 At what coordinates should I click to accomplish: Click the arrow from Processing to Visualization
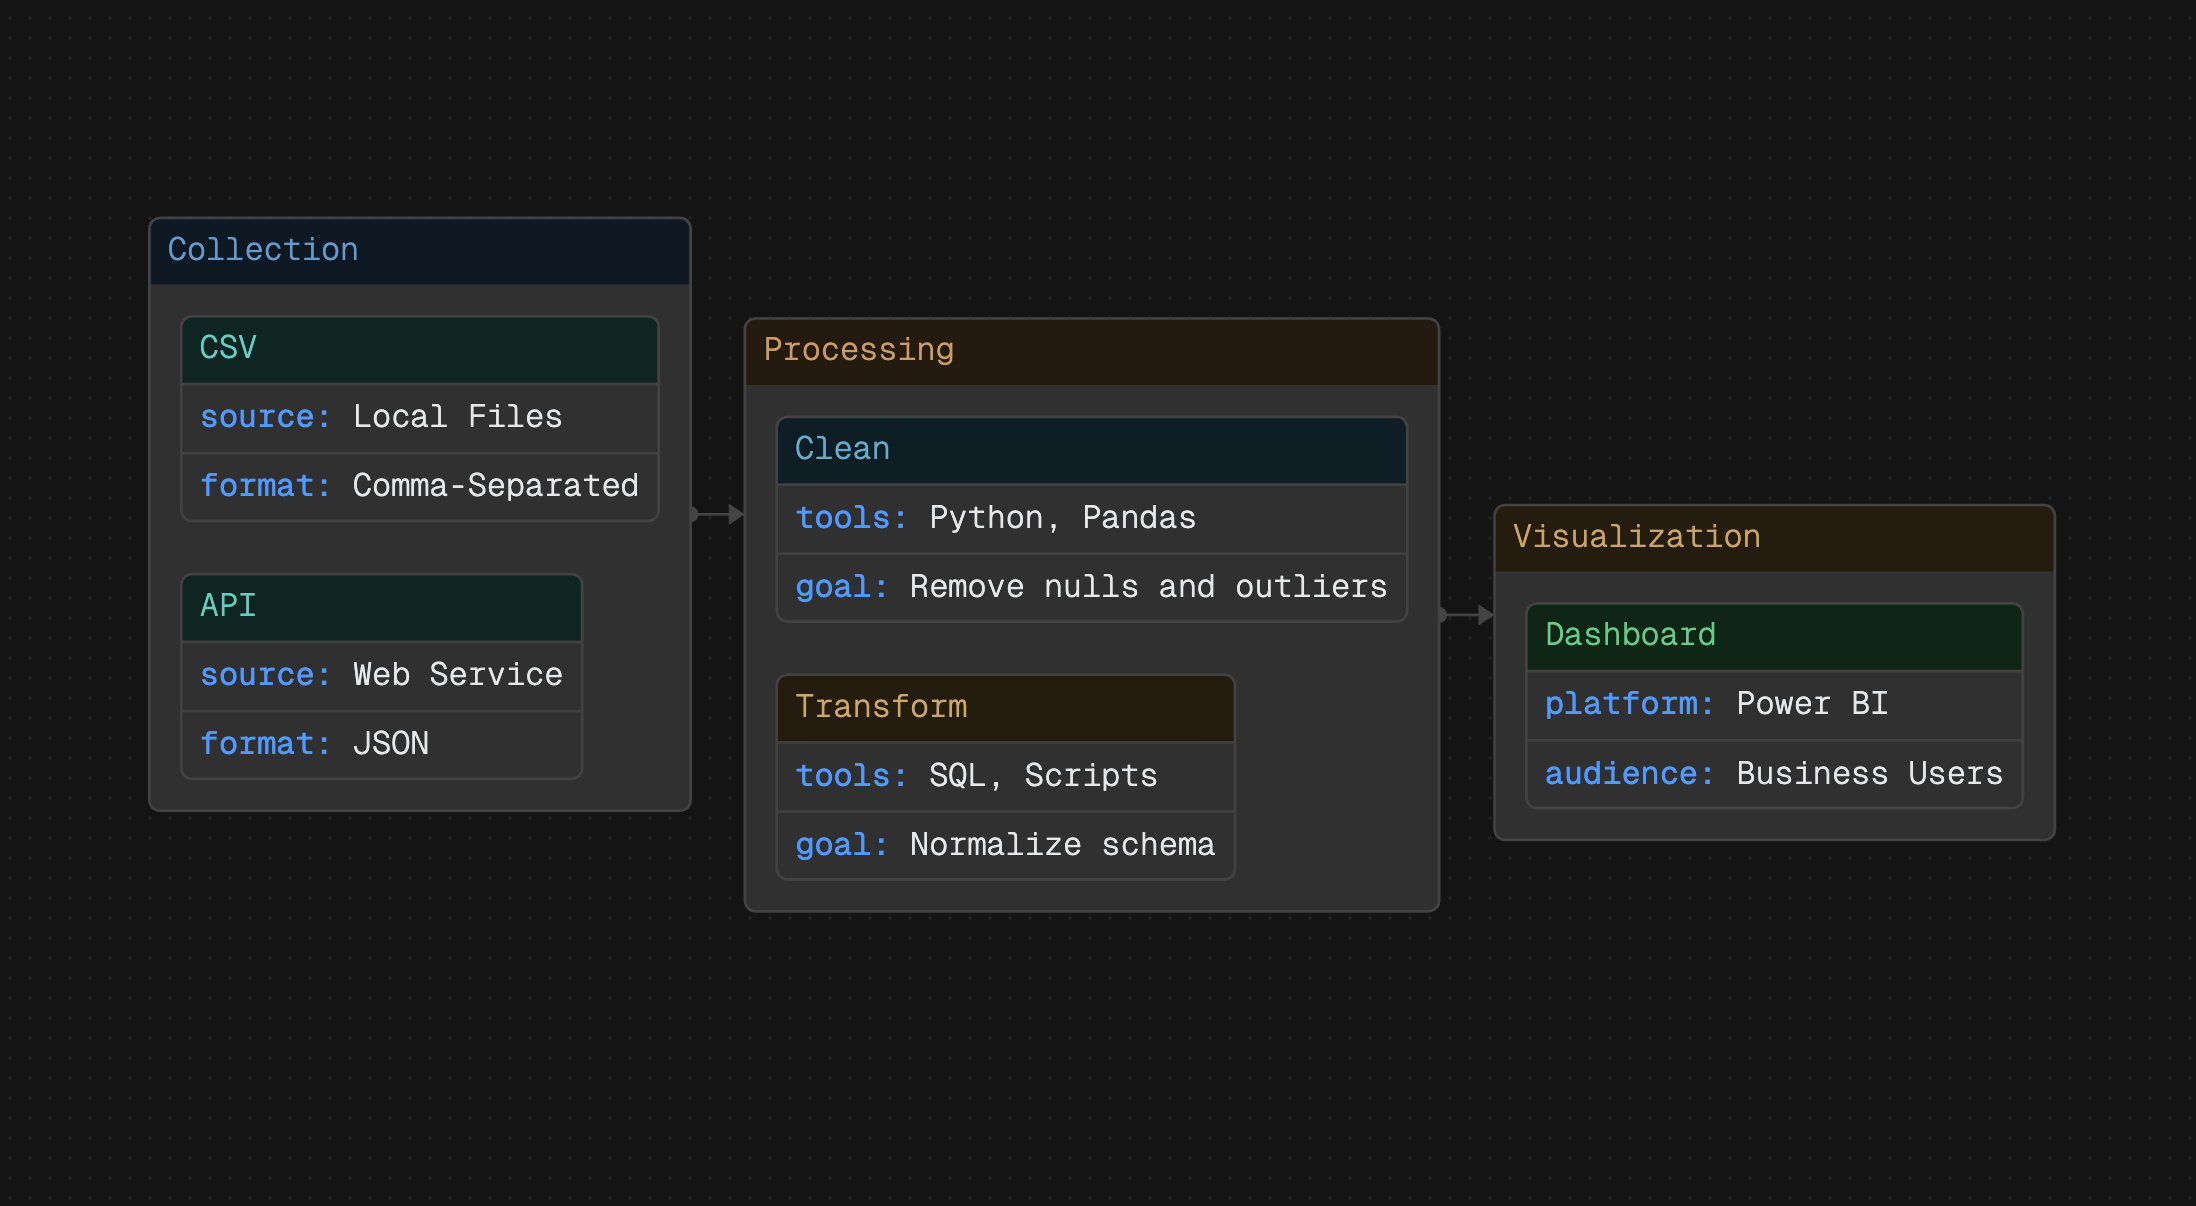(x=1466, y=615)
